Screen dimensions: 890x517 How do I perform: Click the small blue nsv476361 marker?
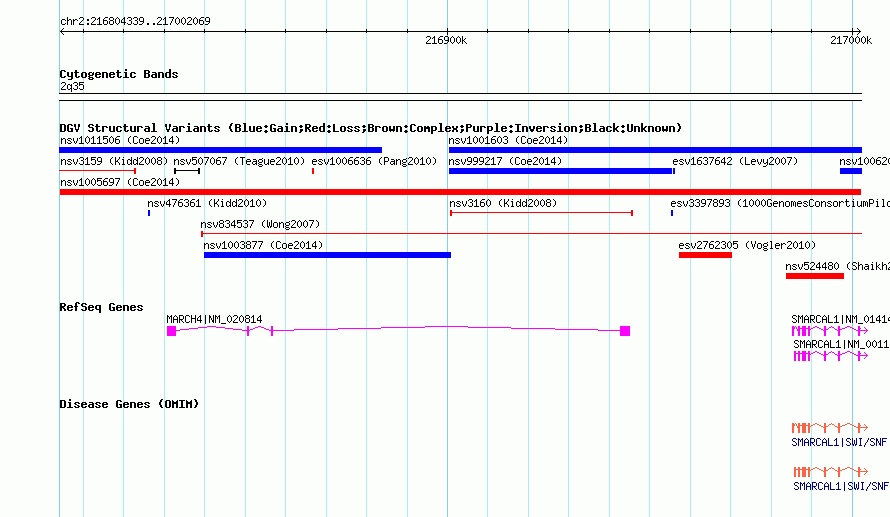click(149, 213)
